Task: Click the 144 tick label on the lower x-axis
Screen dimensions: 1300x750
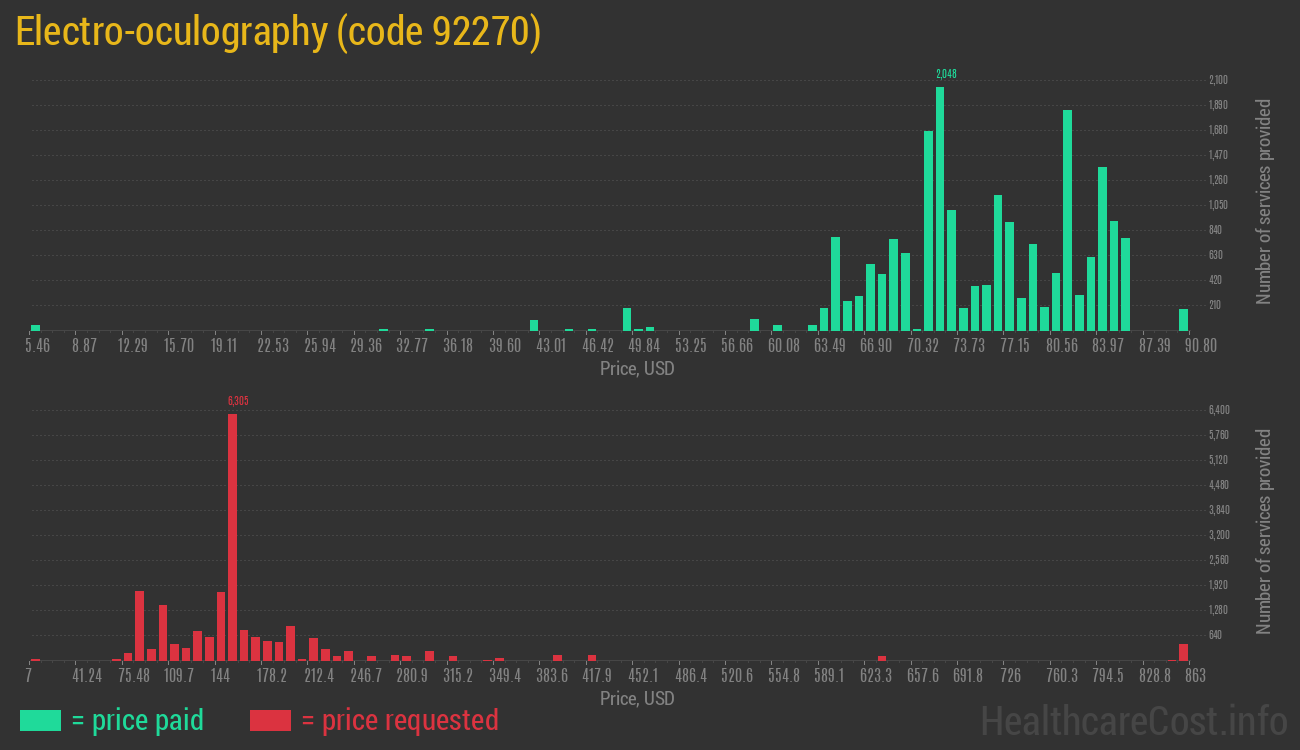Action: [221, 676]
